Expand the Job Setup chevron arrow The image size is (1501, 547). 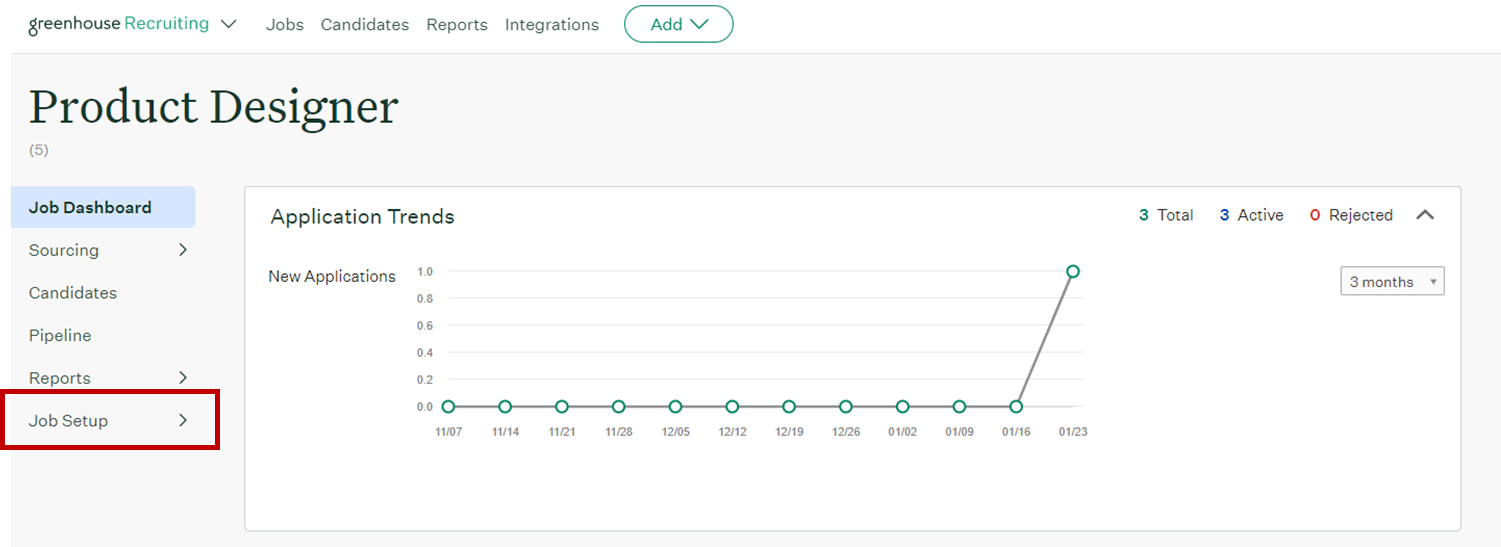[183, 421]
